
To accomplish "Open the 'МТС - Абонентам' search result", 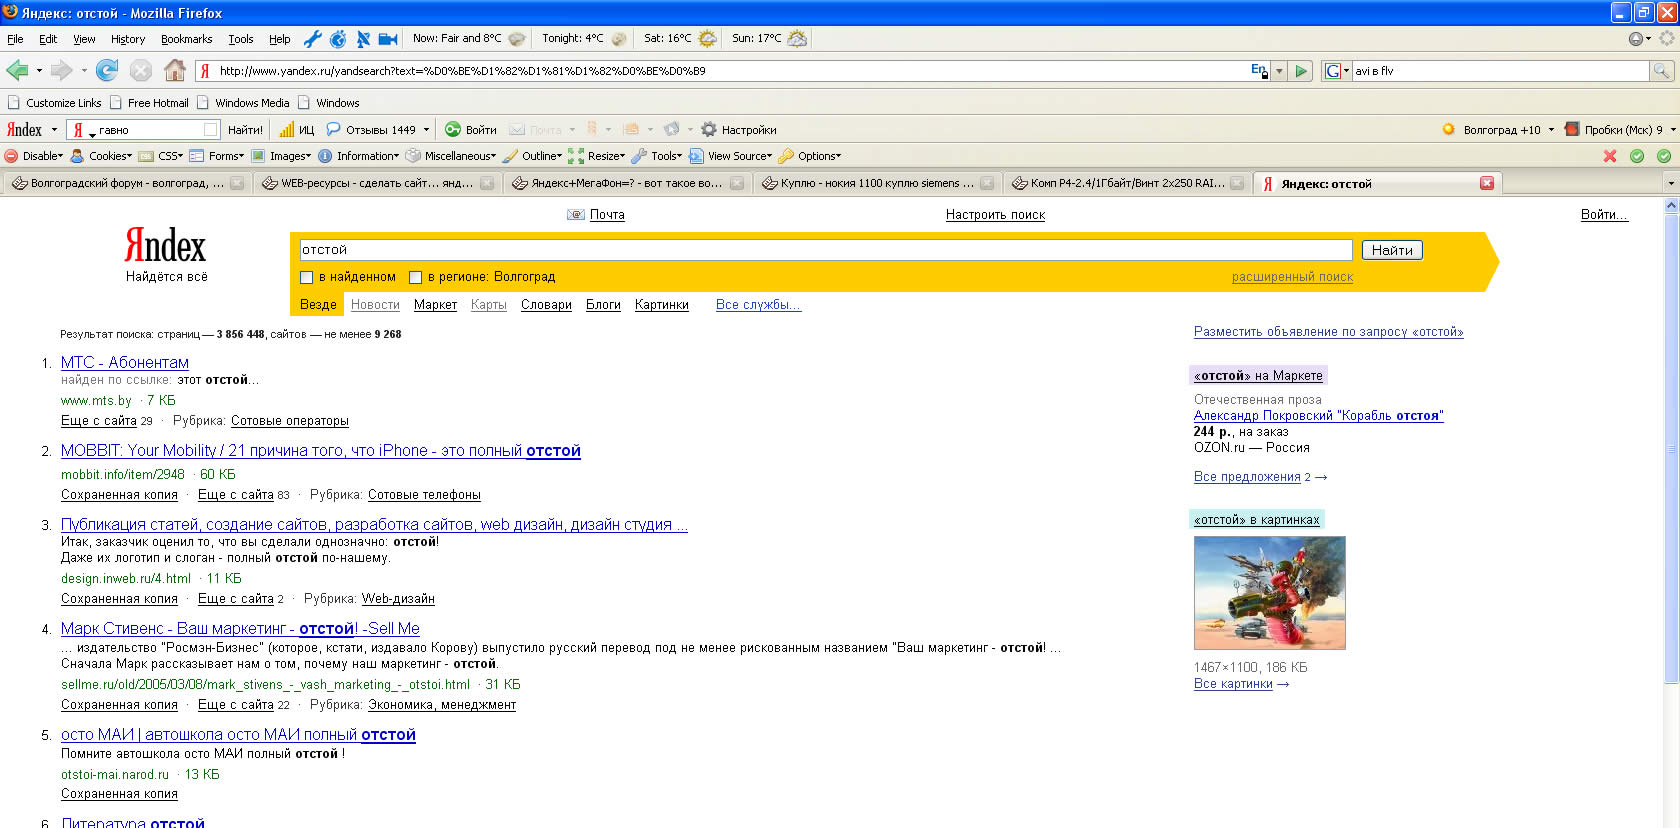I will (124, 363).
